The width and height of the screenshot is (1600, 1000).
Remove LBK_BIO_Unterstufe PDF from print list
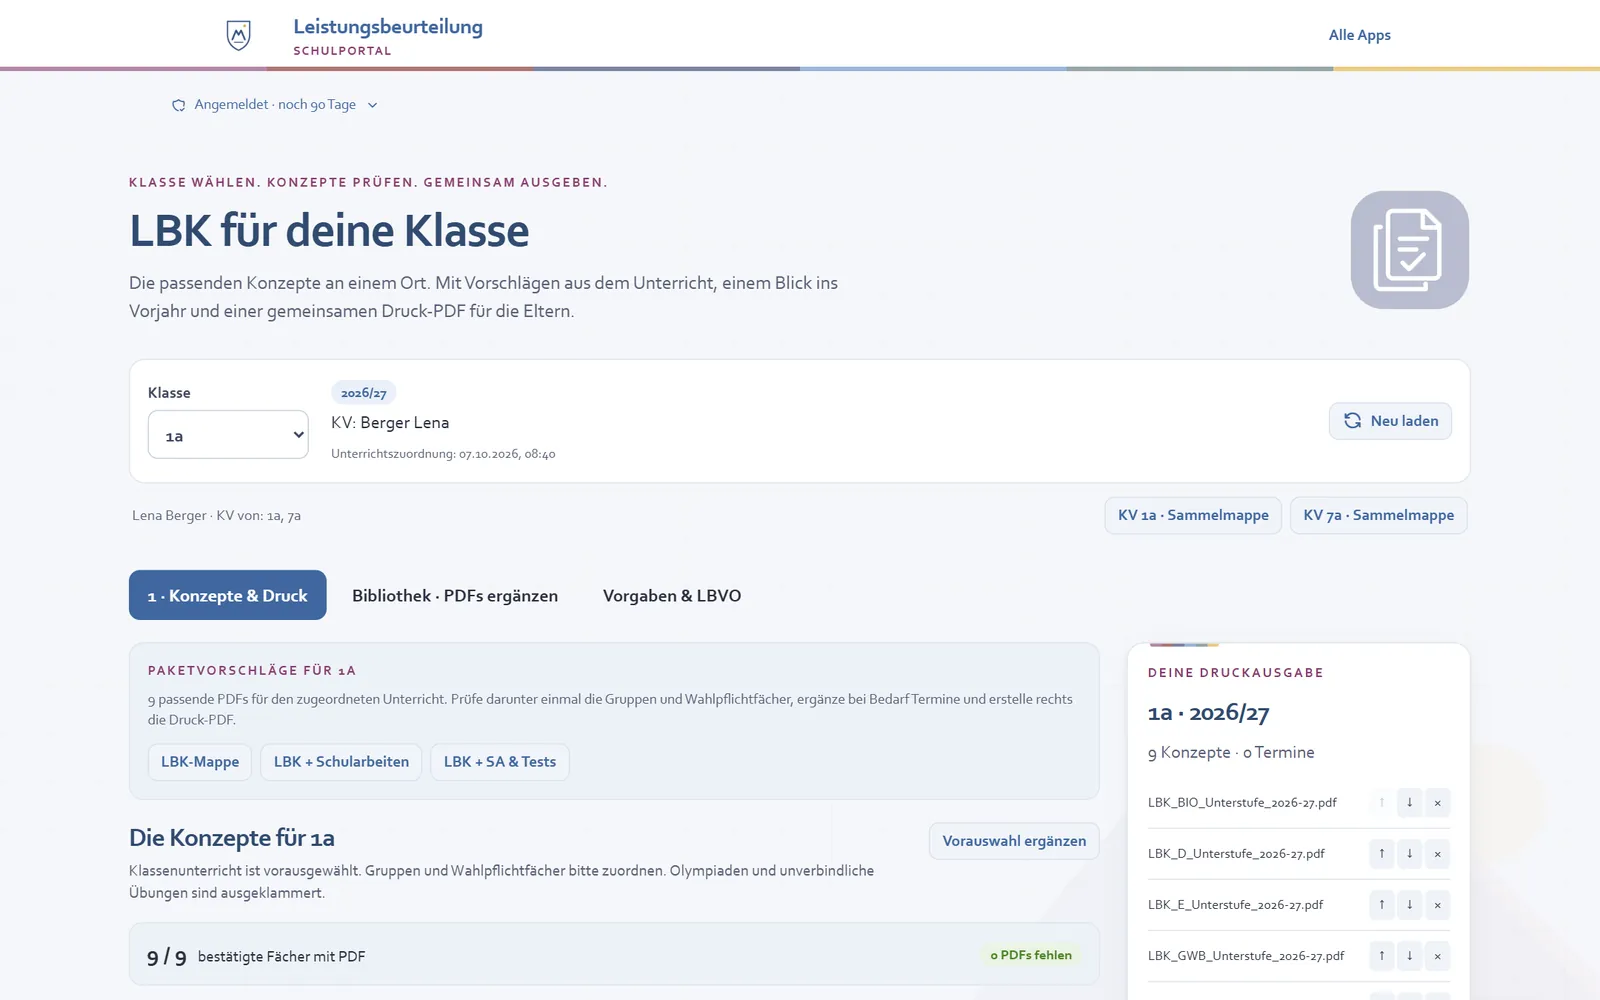1437,802
